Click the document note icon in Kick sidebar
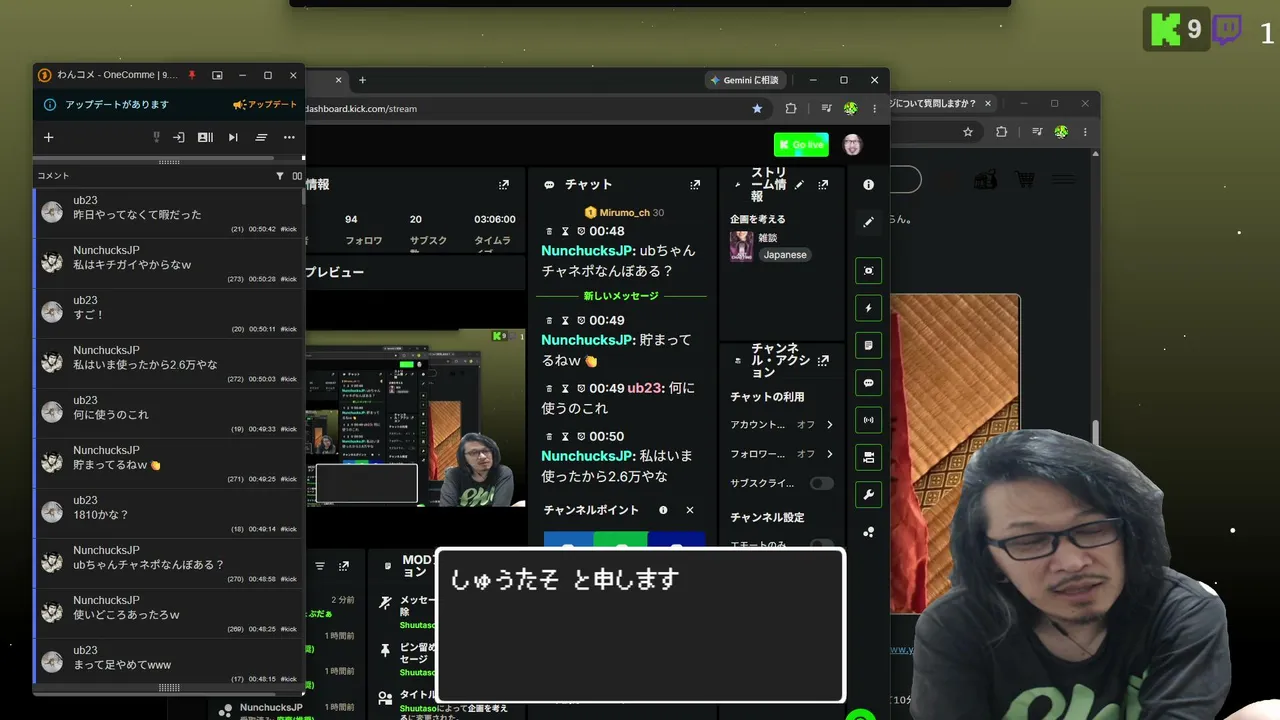This screenshot has height=720, width=1280. click(x=868, y=345)
